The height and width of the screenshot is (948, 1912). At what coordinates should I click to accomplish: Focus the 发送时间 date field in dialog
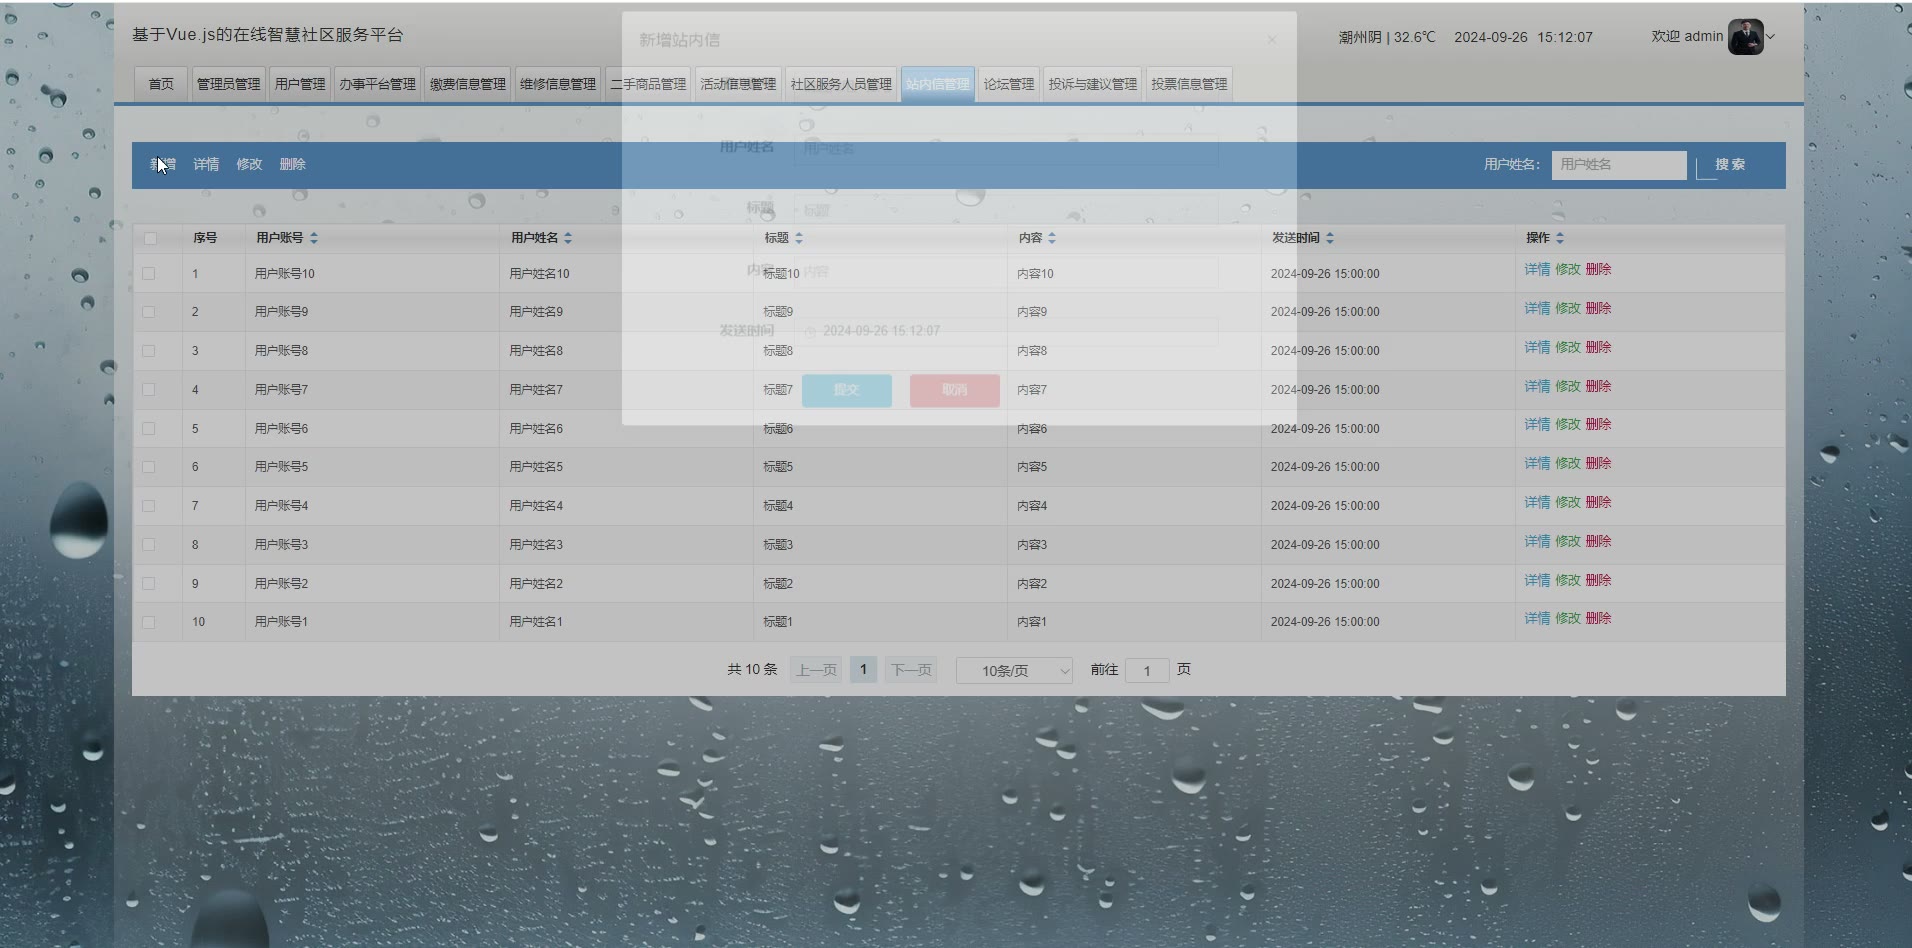coord(1006,331)
